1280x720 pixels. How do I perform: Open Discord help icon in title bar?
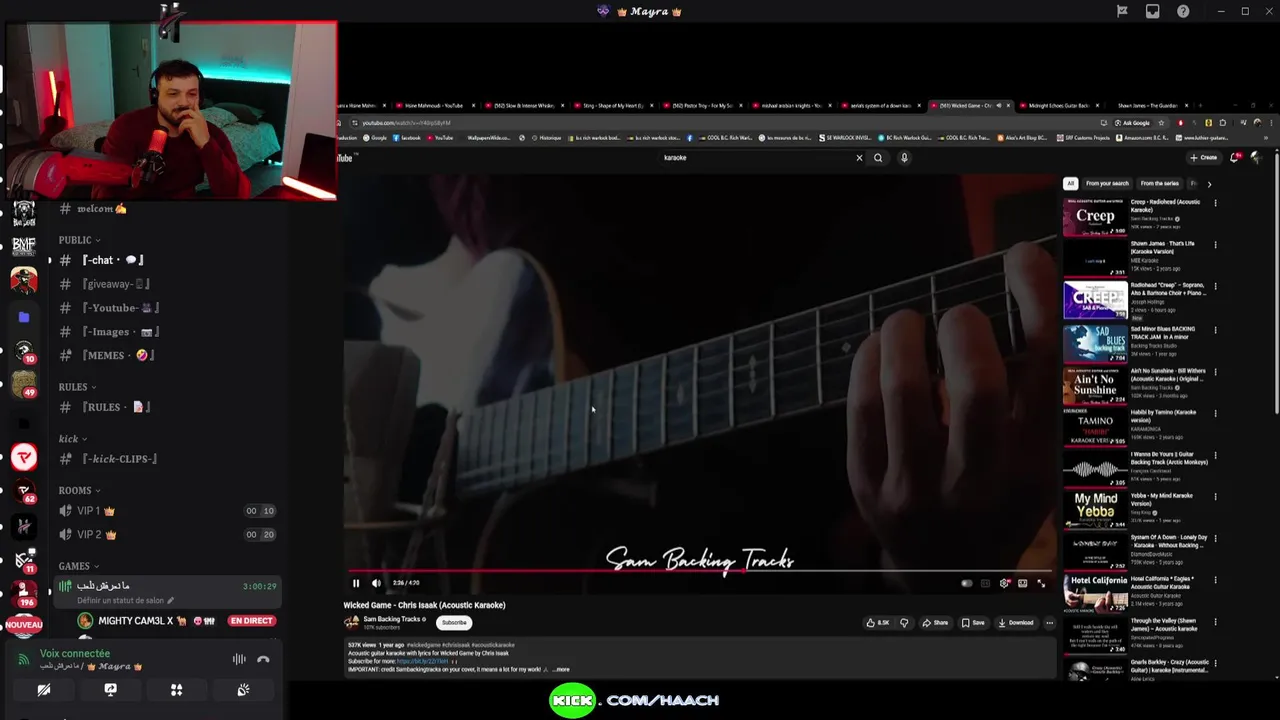pyautogui.click(x=1184, y=11)
